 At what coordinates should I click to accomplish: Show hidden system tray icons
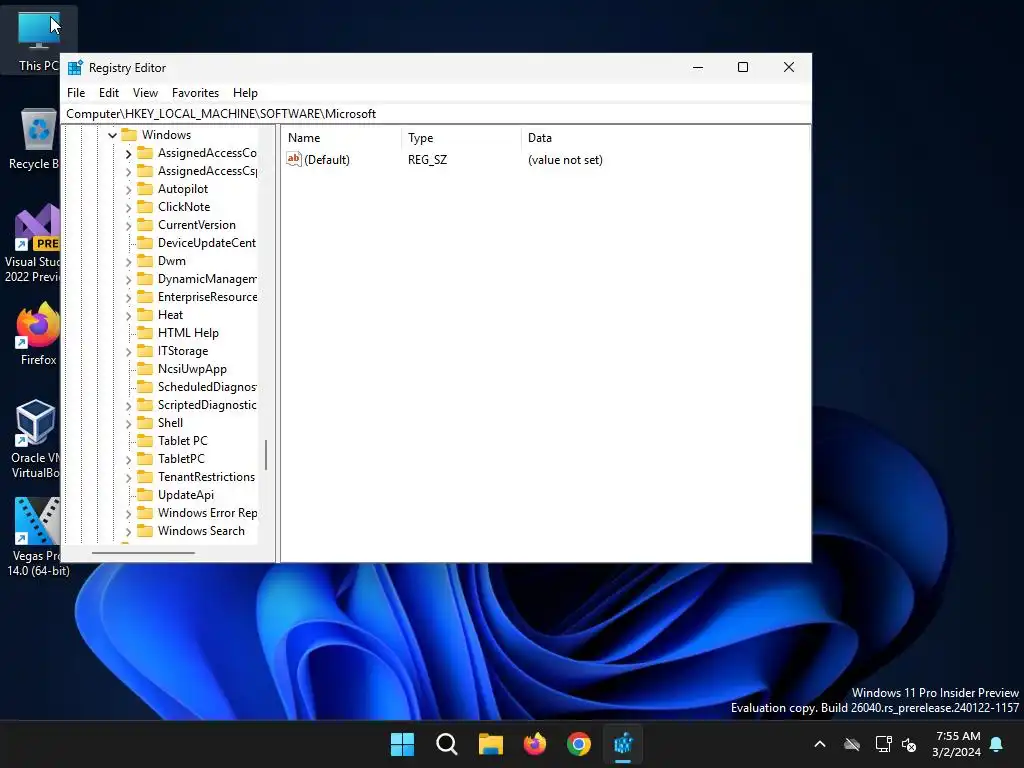pyautogui.click(x=820, y=744)
